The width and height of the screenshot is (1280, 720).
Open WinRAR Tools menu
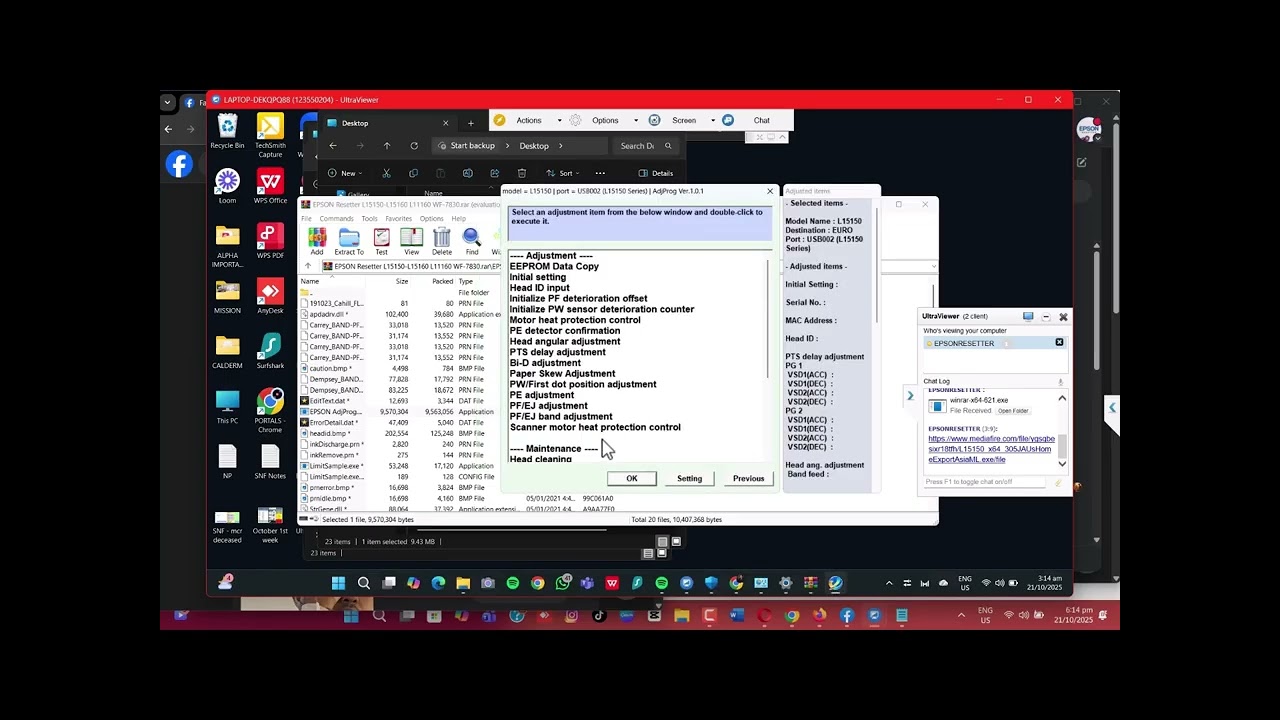coord(369,218)
